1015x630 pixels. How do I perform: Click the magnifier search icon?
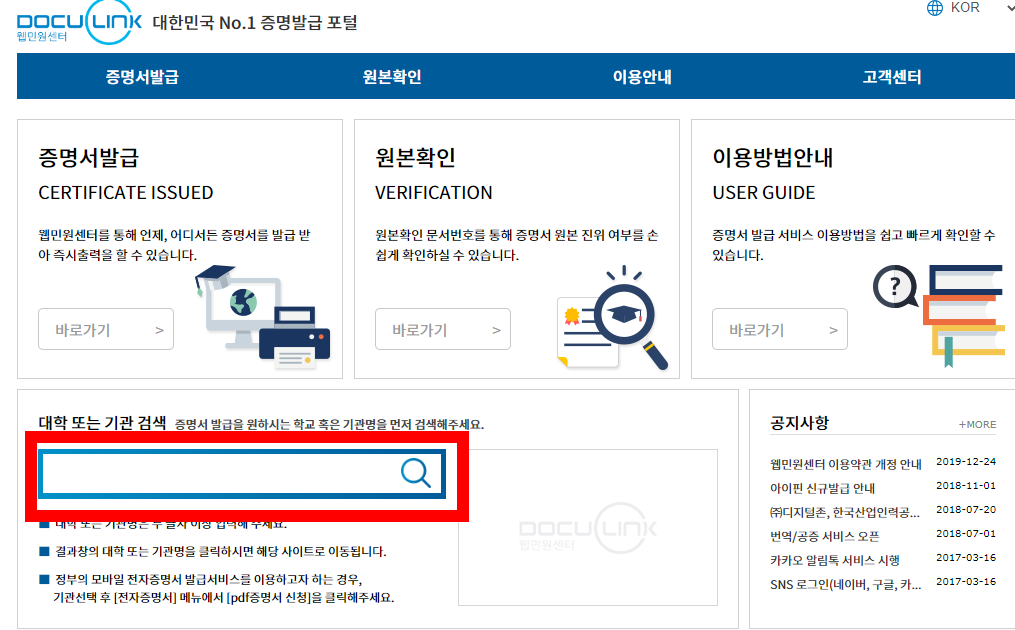coord(414,474)
